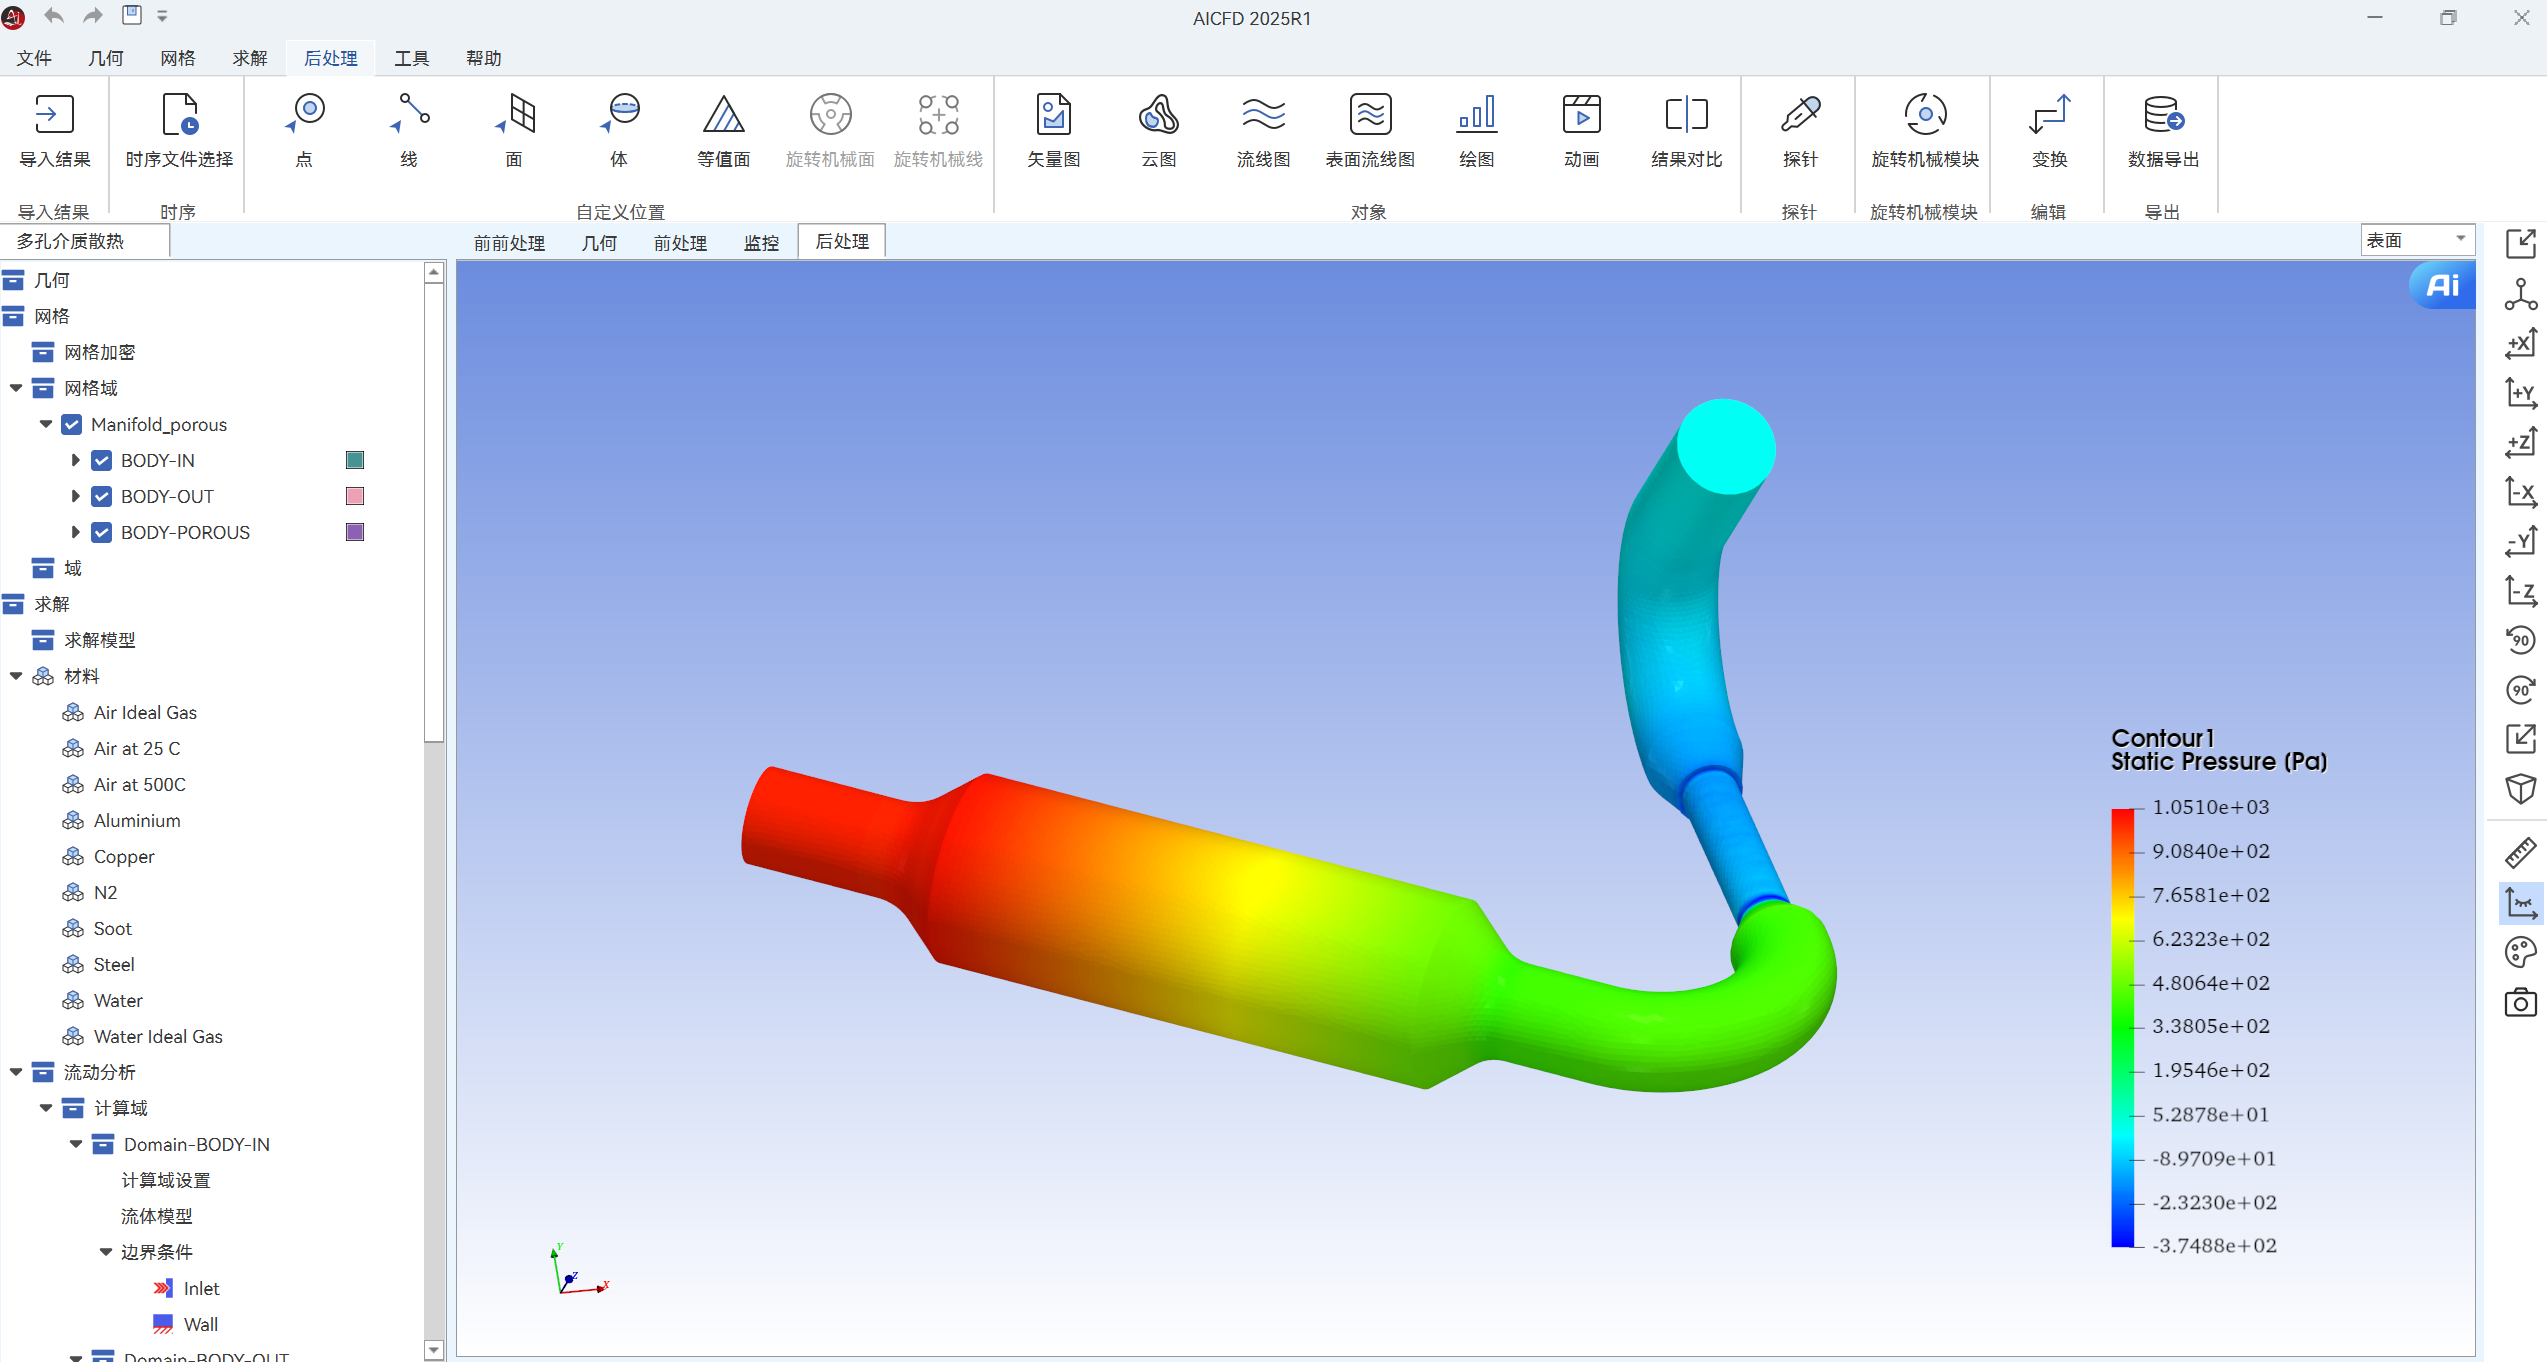Screen dimensions: 2547x1362
Task: Select the 线 line location tool
Action: click(x=410, y=131)
